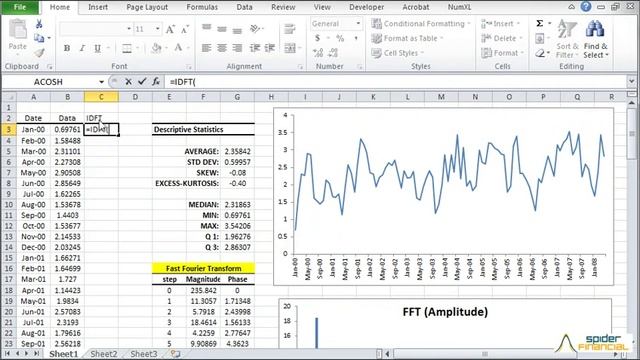This screenshot has height=360, width=640.
Task: Click Middle Align icon
Action: pyautogui.click(x=222, y=29)
